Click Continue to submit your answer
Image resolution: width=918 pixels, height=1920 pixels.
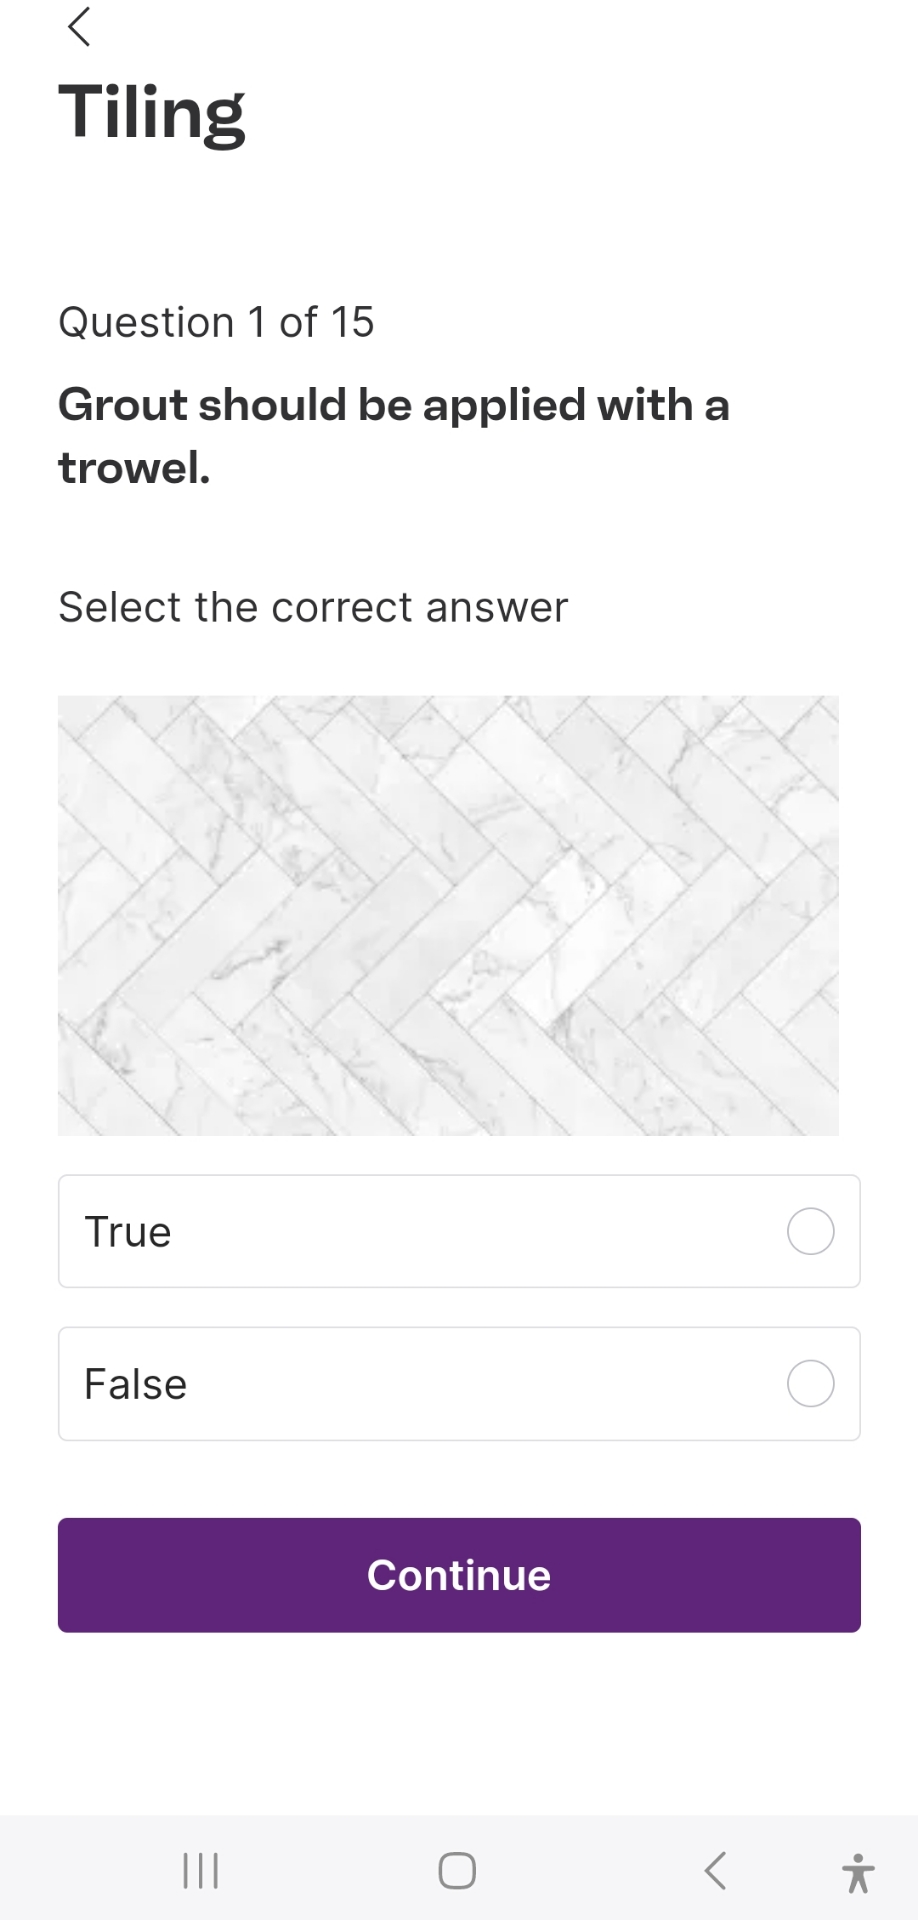(458, 1574)
